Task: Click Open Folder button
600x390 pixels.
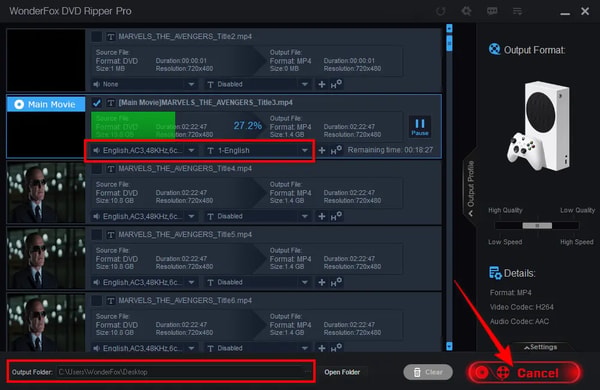Action: pos(342,372)
